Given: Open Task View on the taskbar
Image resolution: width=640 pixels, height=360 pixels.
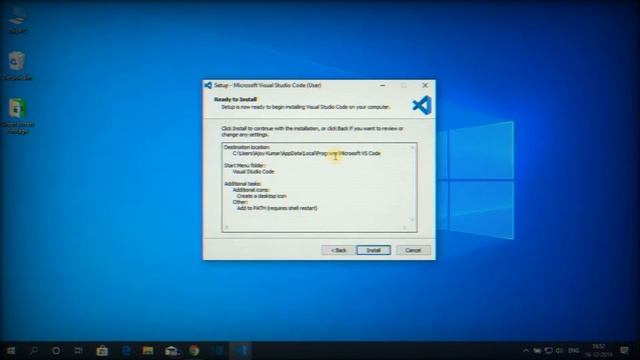Looking at the screenshot, I should click(x=78, y=351).
